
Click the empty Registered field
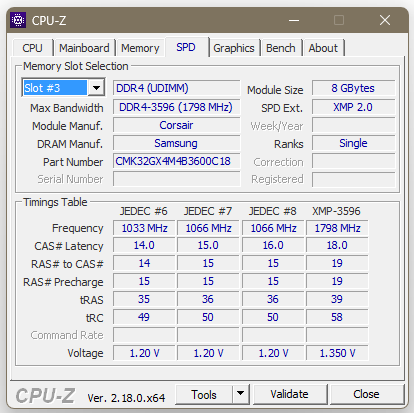tap(353, 179)
